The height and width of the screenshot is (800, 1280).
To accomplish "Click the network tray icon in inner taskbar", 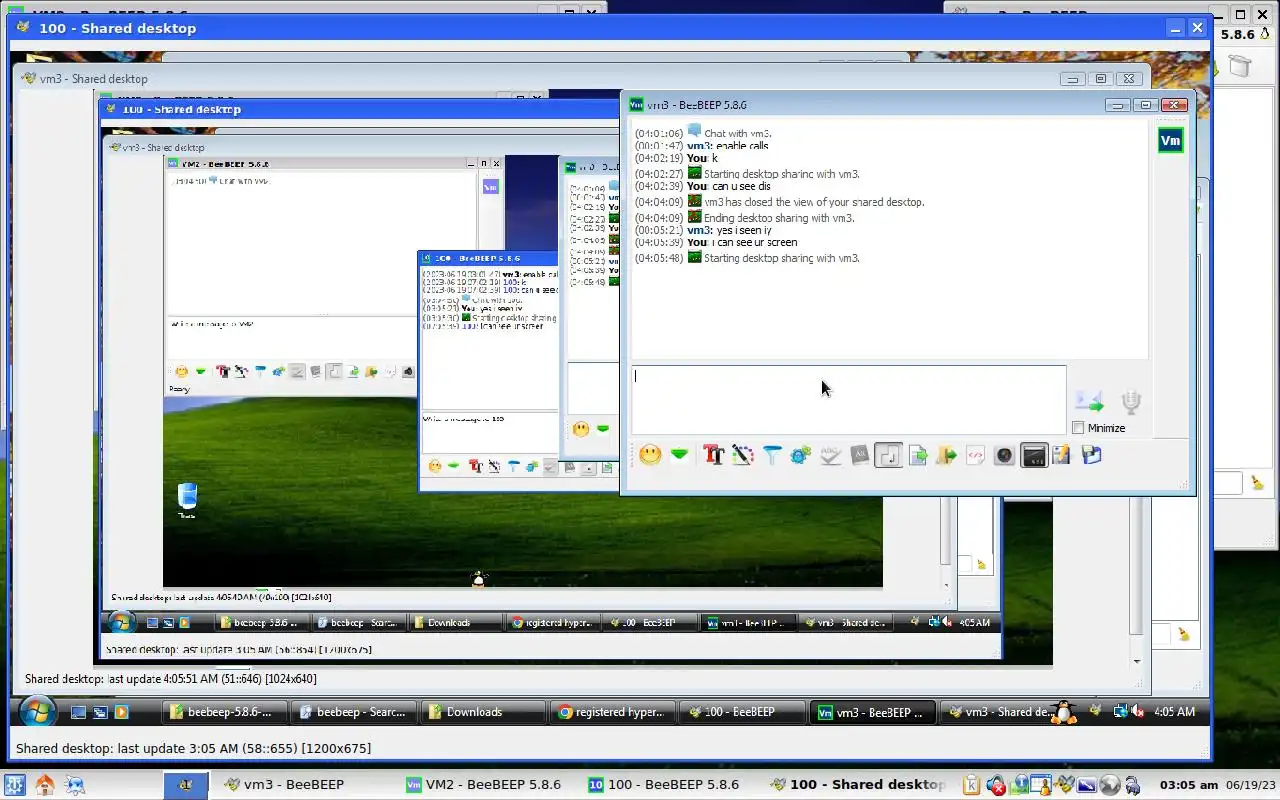I will point(1119,712).
